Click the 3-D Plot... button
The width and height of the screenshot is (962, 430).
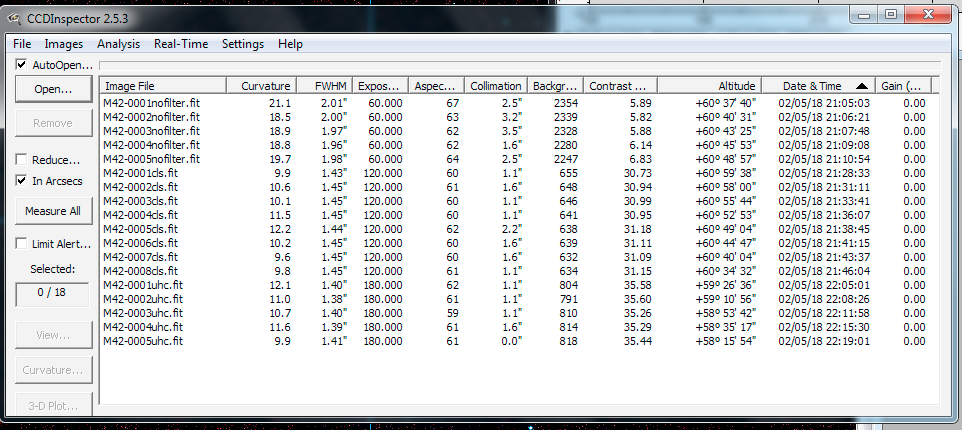click(x=53, y=404)
